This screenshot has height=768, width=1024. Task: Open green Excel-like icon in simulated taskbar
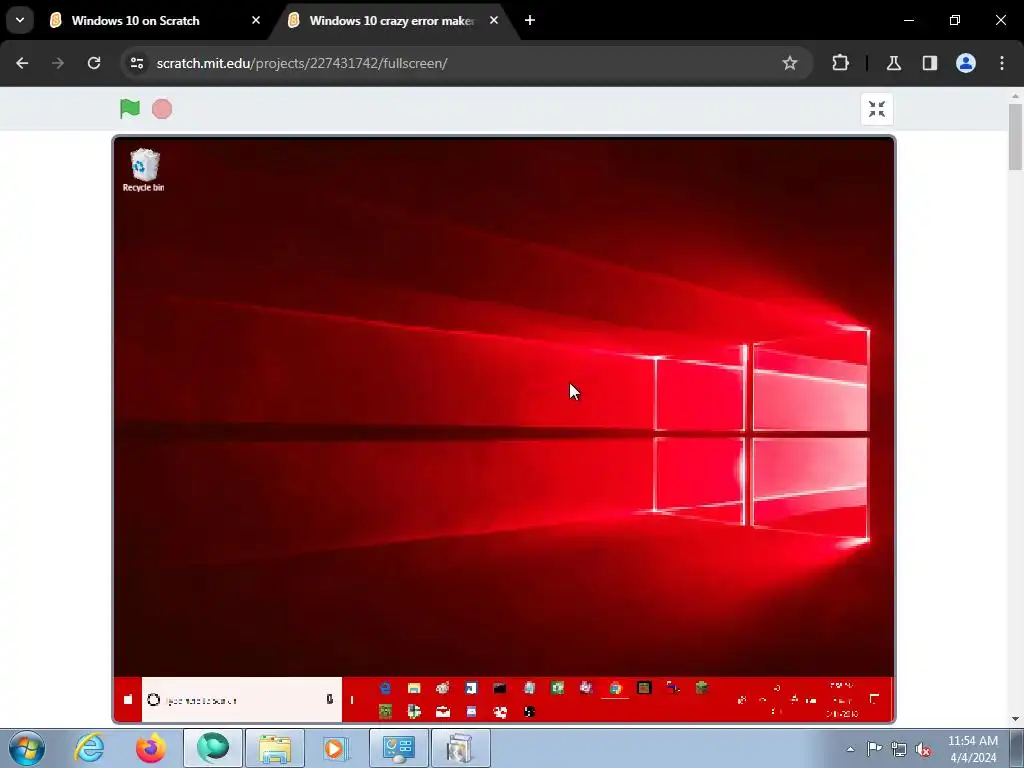tap(557, 688)
